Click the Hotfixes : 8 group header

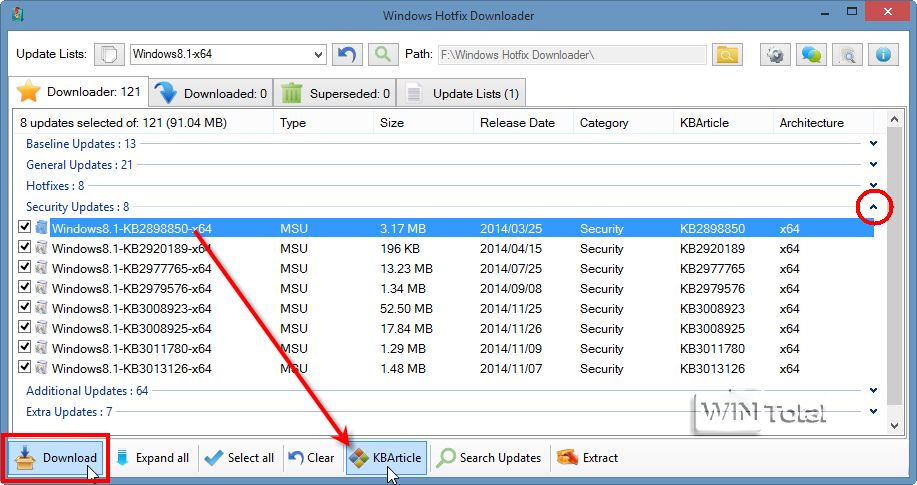click(55, 186)
